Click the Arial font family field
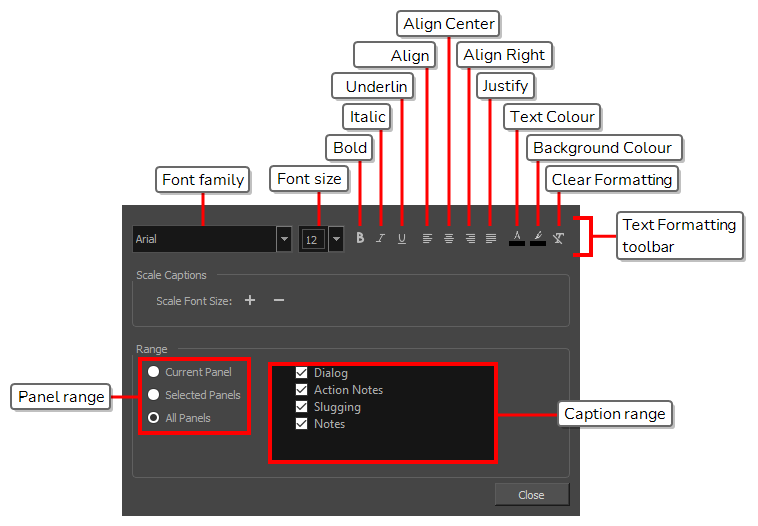Image resolution: width=758 pixels, height=526 pixels. click(204, 239)
